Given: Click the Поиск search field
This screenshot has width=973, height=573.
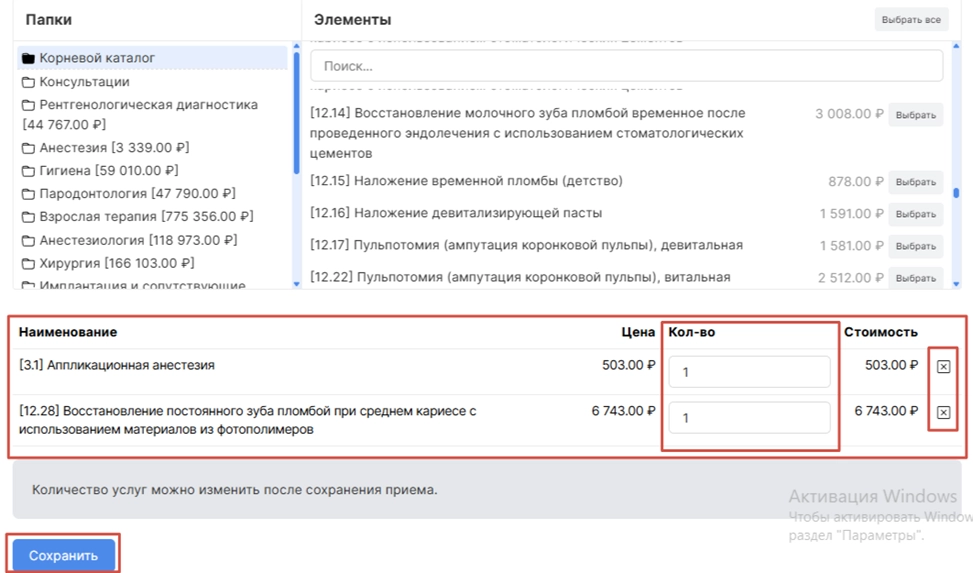Looking at the screenshot, I should click(626, 66).
